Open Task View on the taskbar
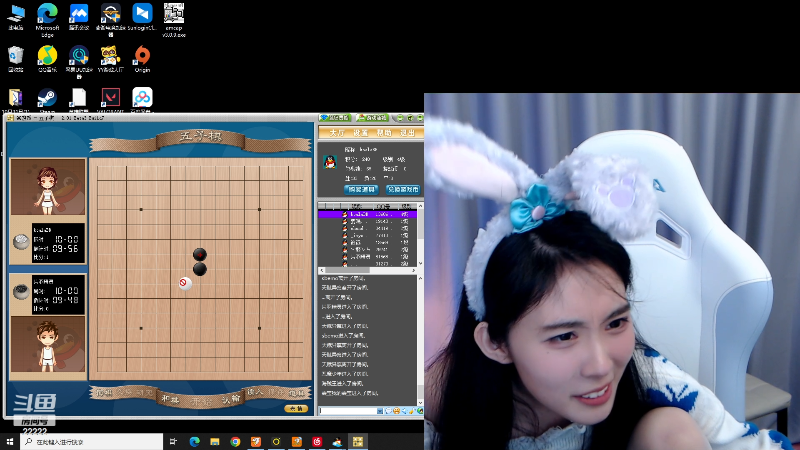This screenshot has width=800, height=450. tap(173, 442)
